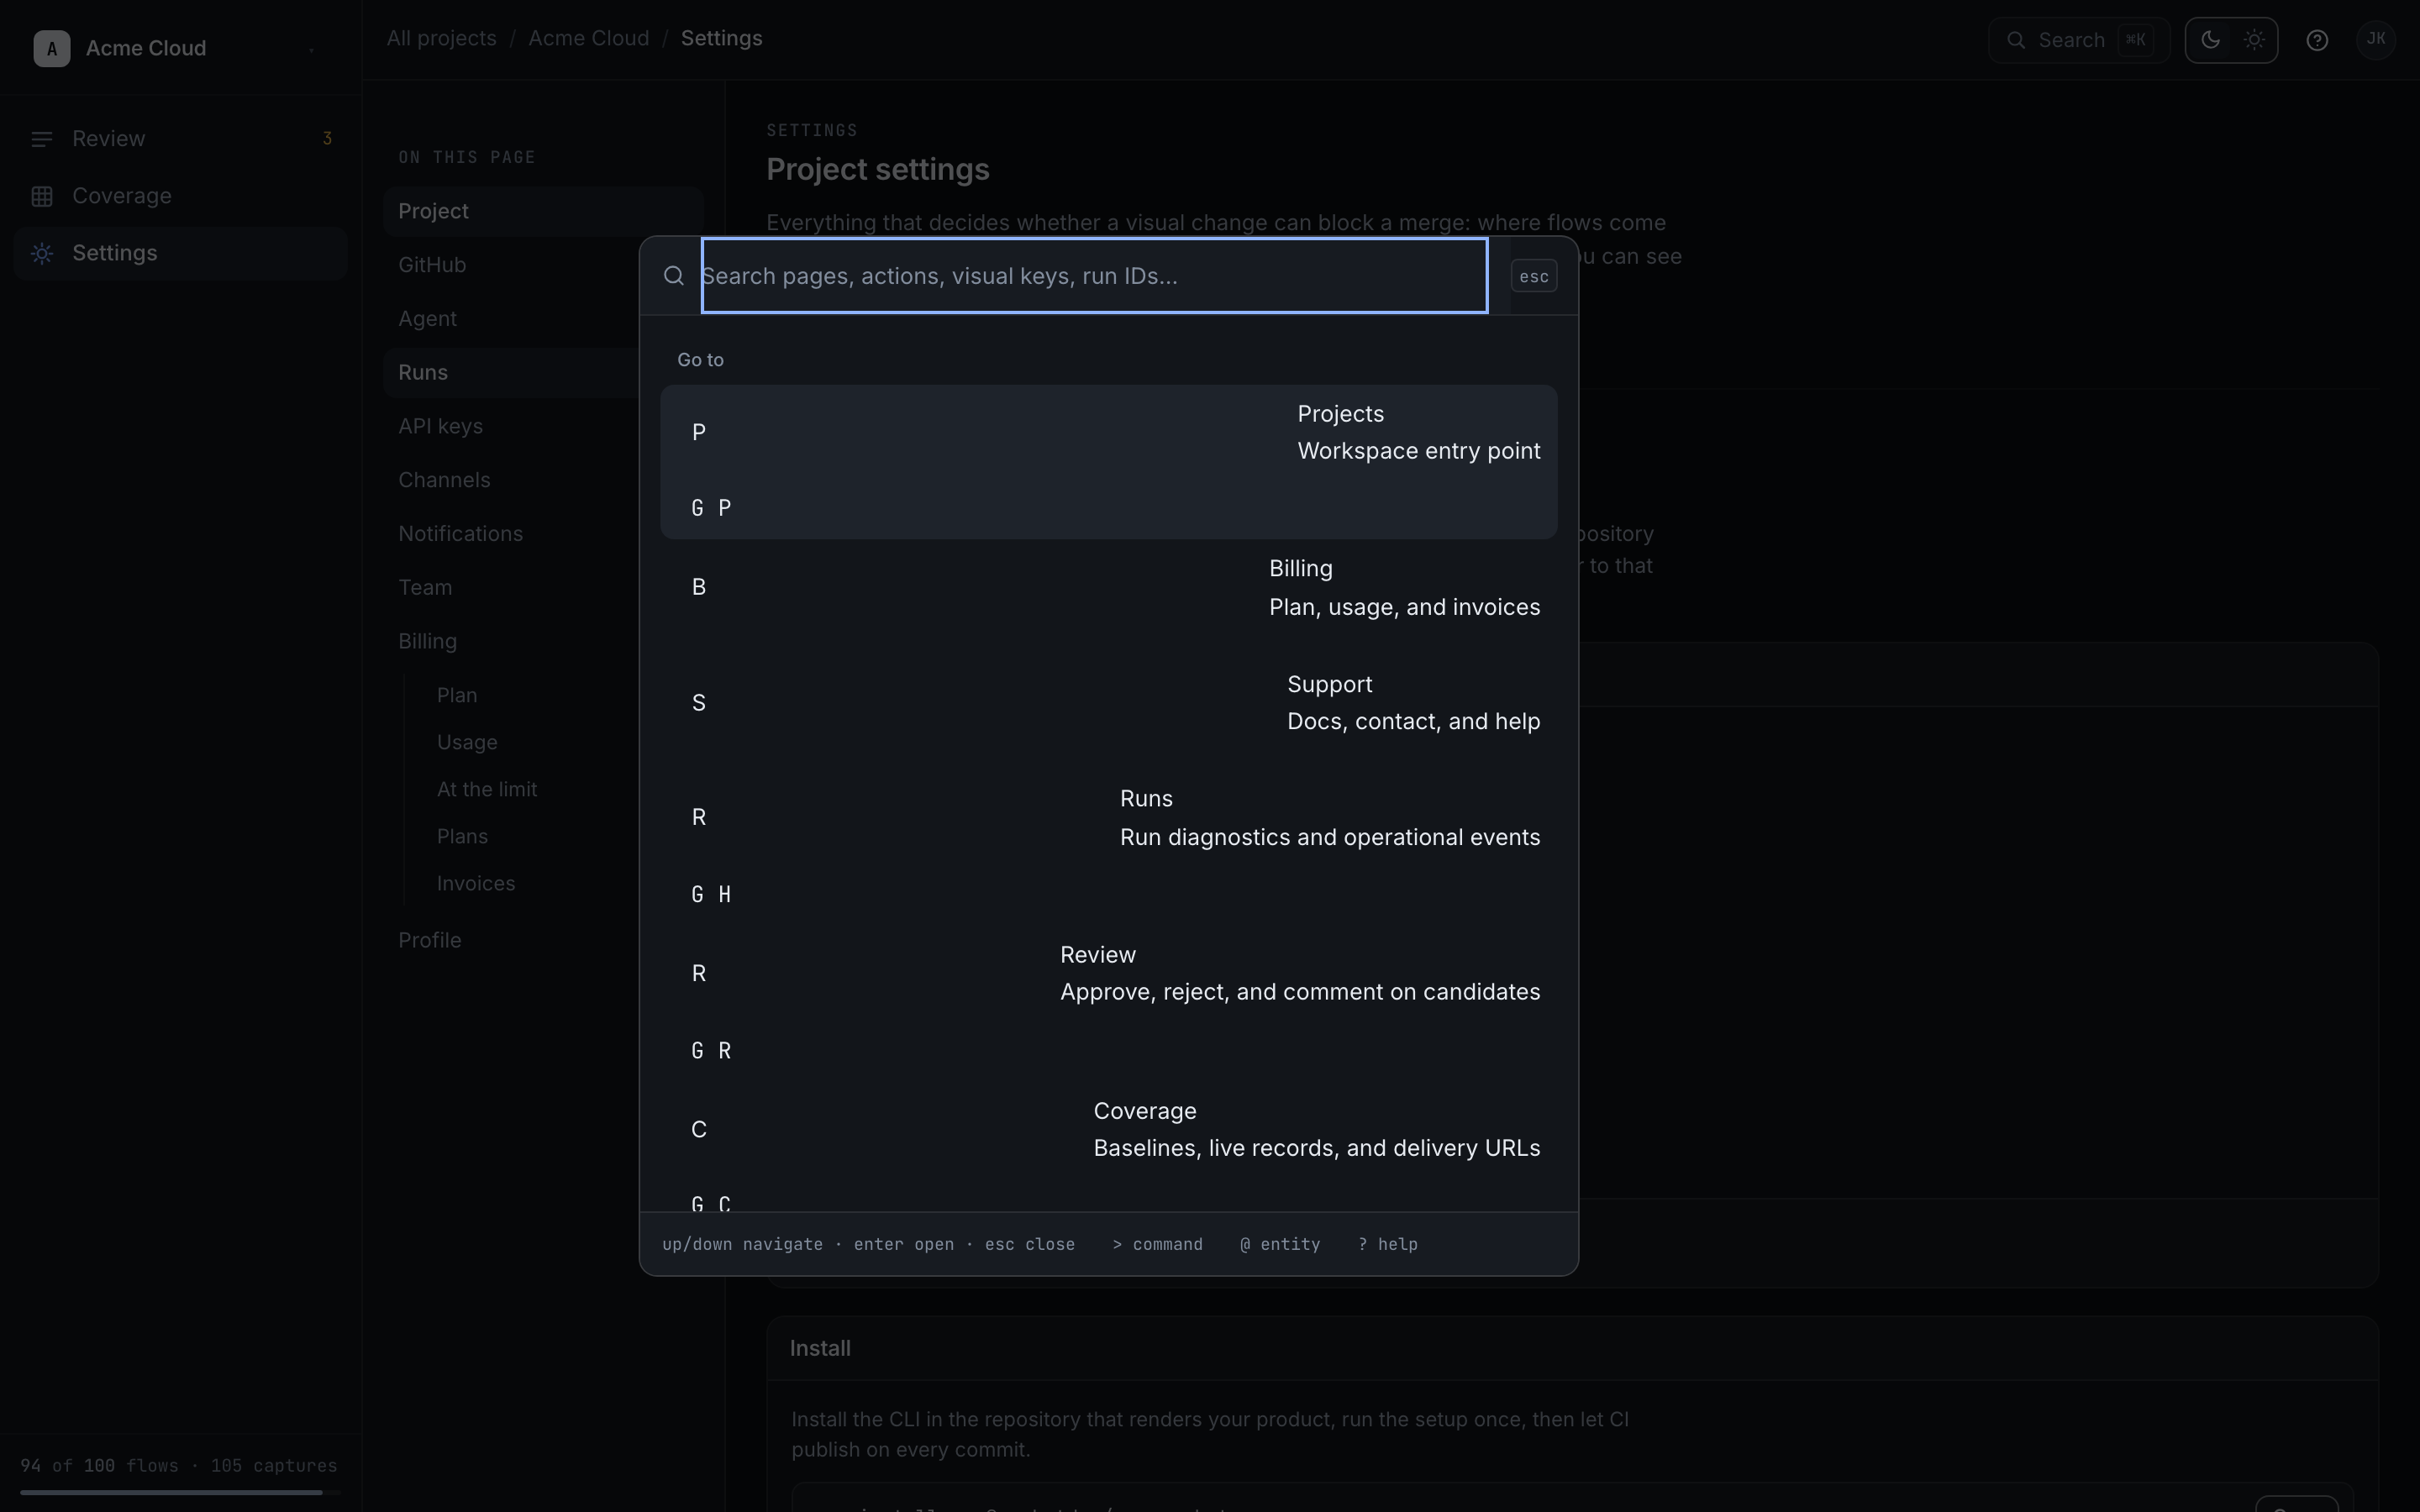The image size is (2420, 1512).
Task: Jump to the API keys section
Action: pos(510,426)
